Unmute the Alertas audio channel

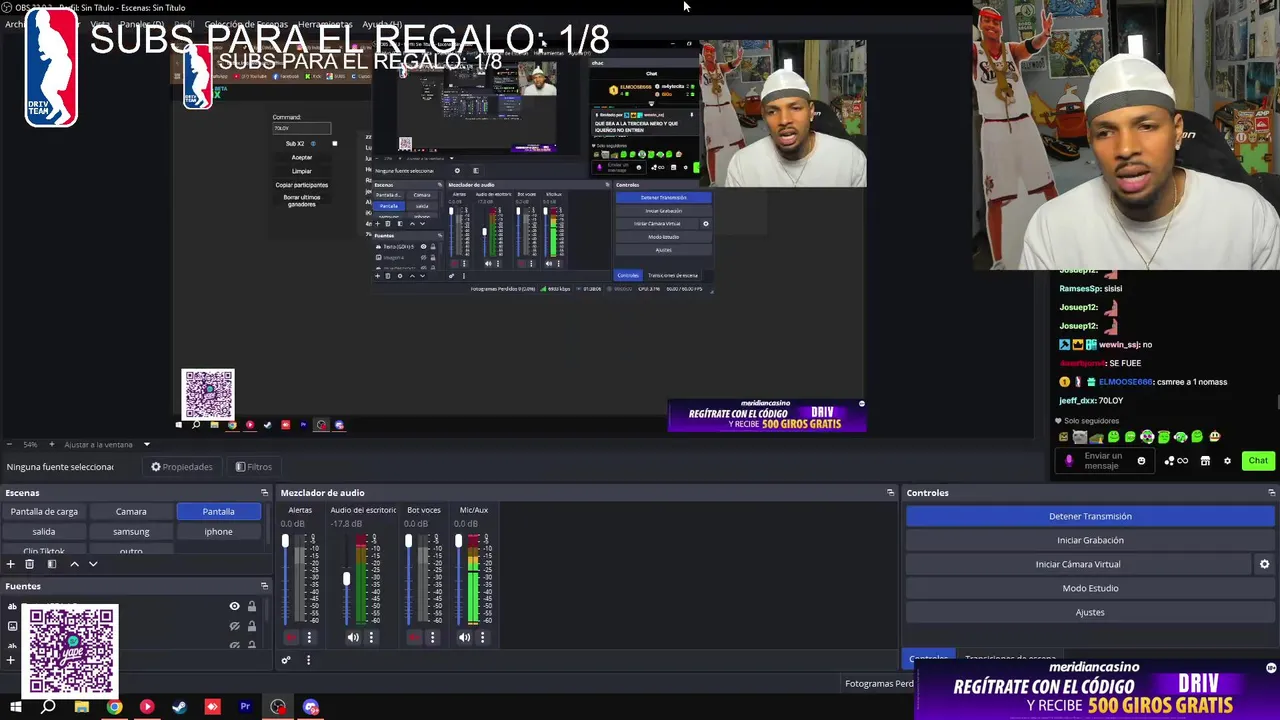[x=291, y=637]
